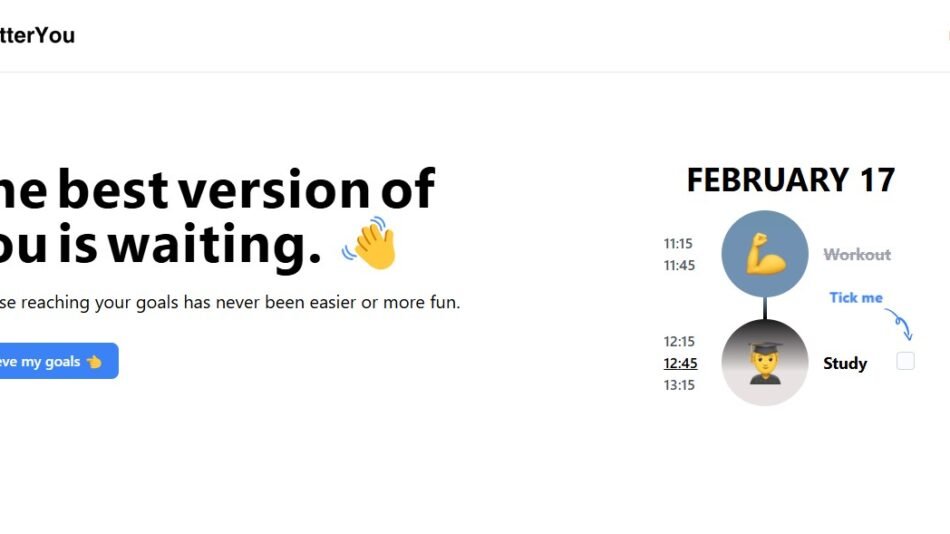Screen dimensions: 950x534
Task: Click the Tick me hint text
Action: (856, 297)
